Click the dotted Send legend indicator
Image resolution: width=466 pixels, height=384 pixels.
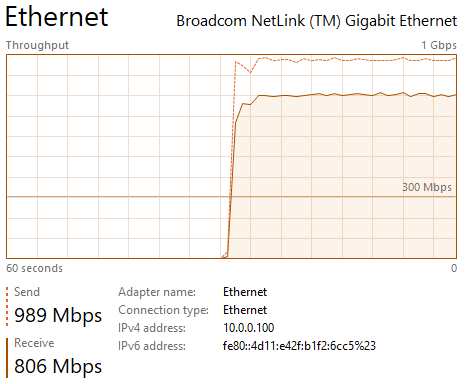pos(7,306)
